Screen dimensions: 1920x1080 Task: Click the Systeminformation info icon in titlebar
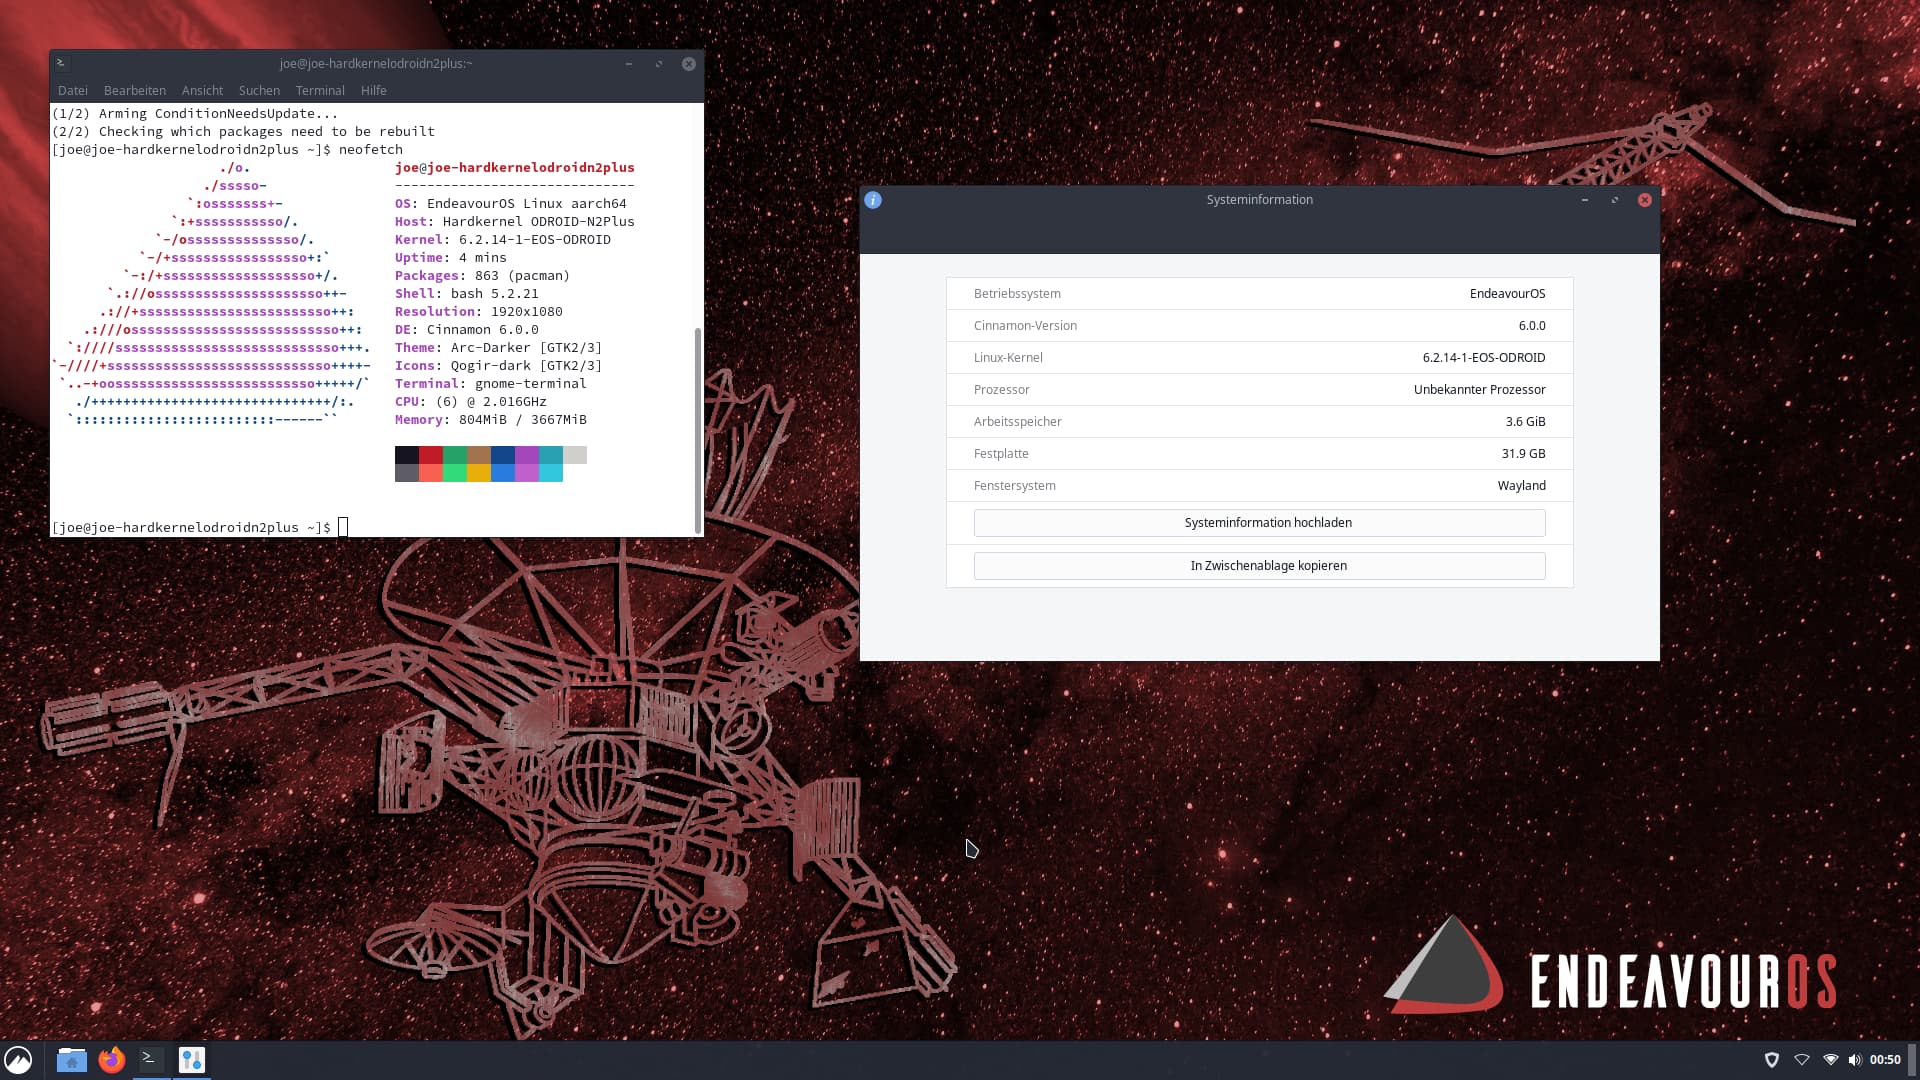[x=873, y=200]
